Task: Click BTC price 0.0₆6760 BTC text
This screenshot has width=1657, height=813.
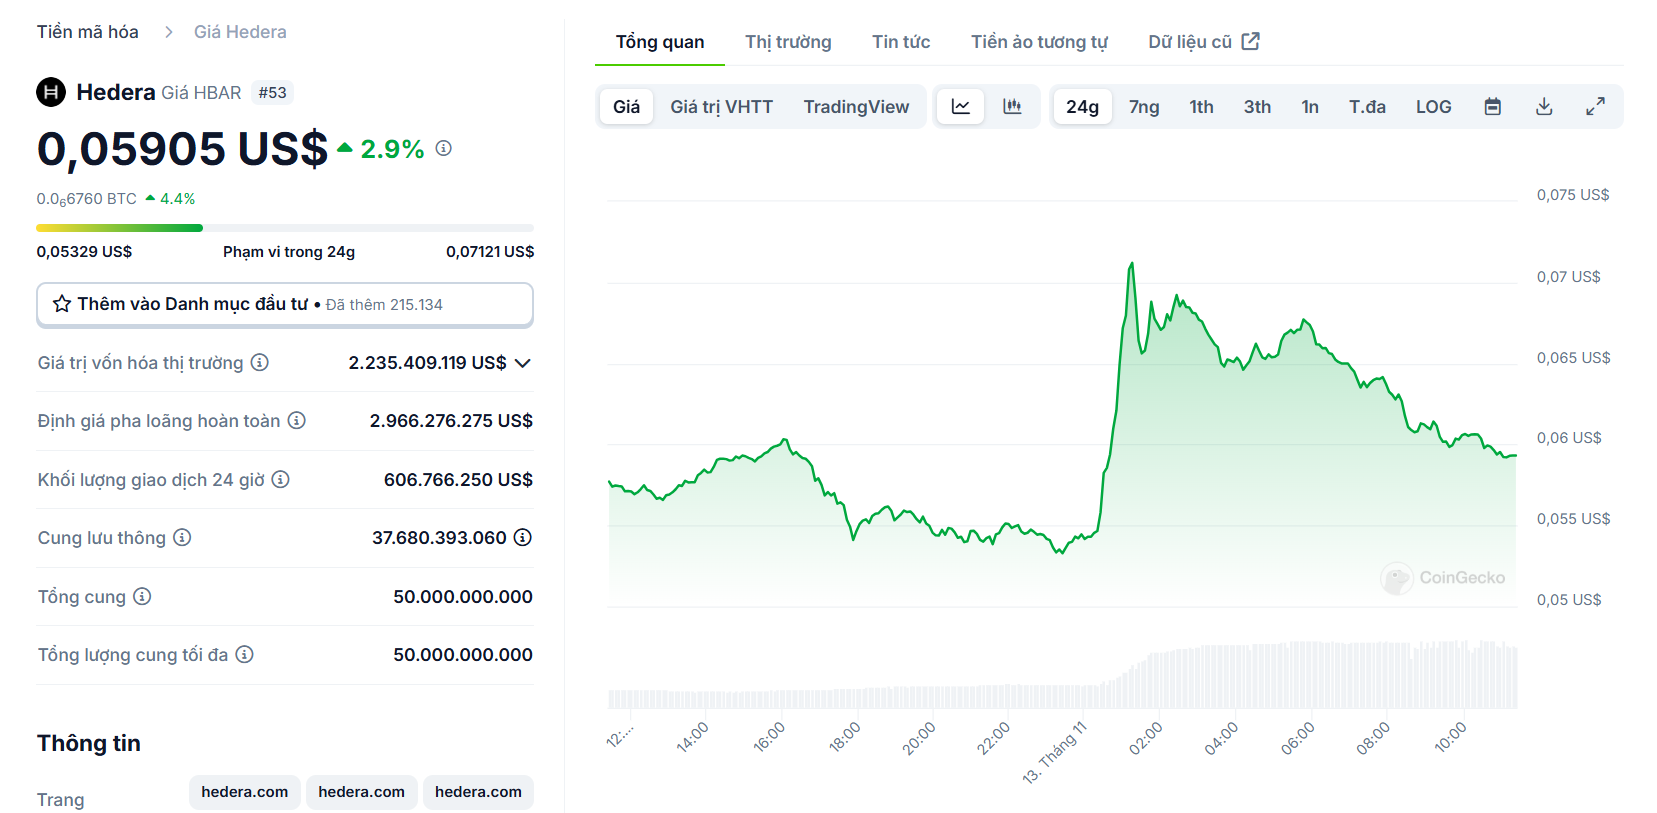Action: coord(87,199)
